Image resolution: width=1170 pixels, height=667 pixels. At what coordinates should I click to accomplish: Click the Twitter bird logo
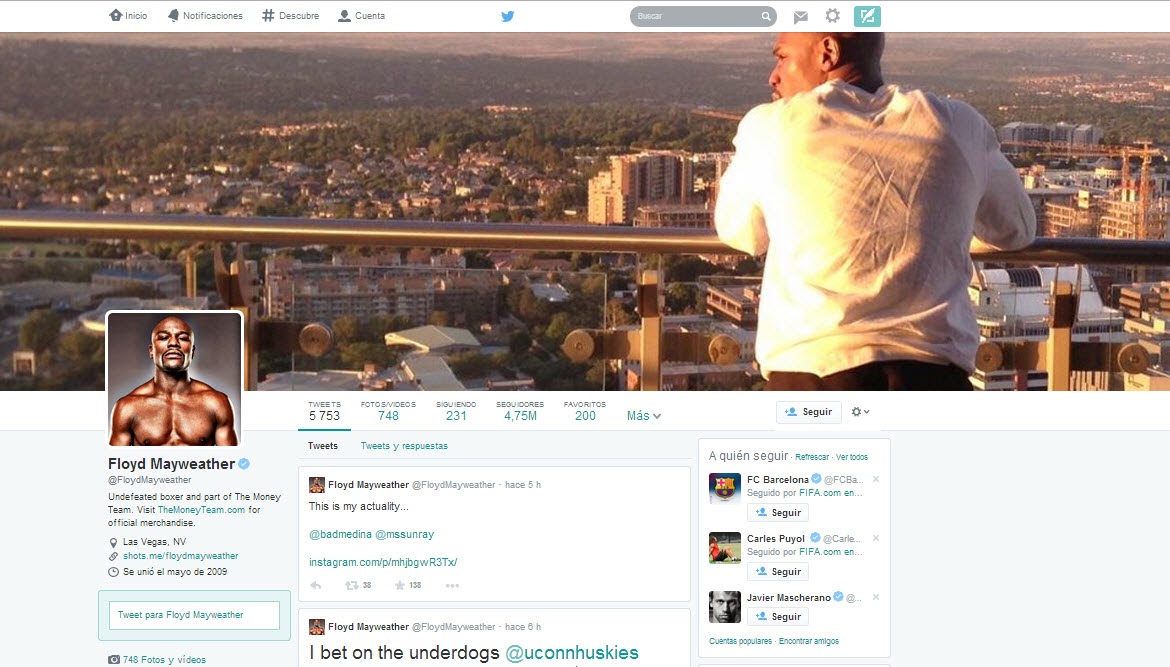pos(508,16)
